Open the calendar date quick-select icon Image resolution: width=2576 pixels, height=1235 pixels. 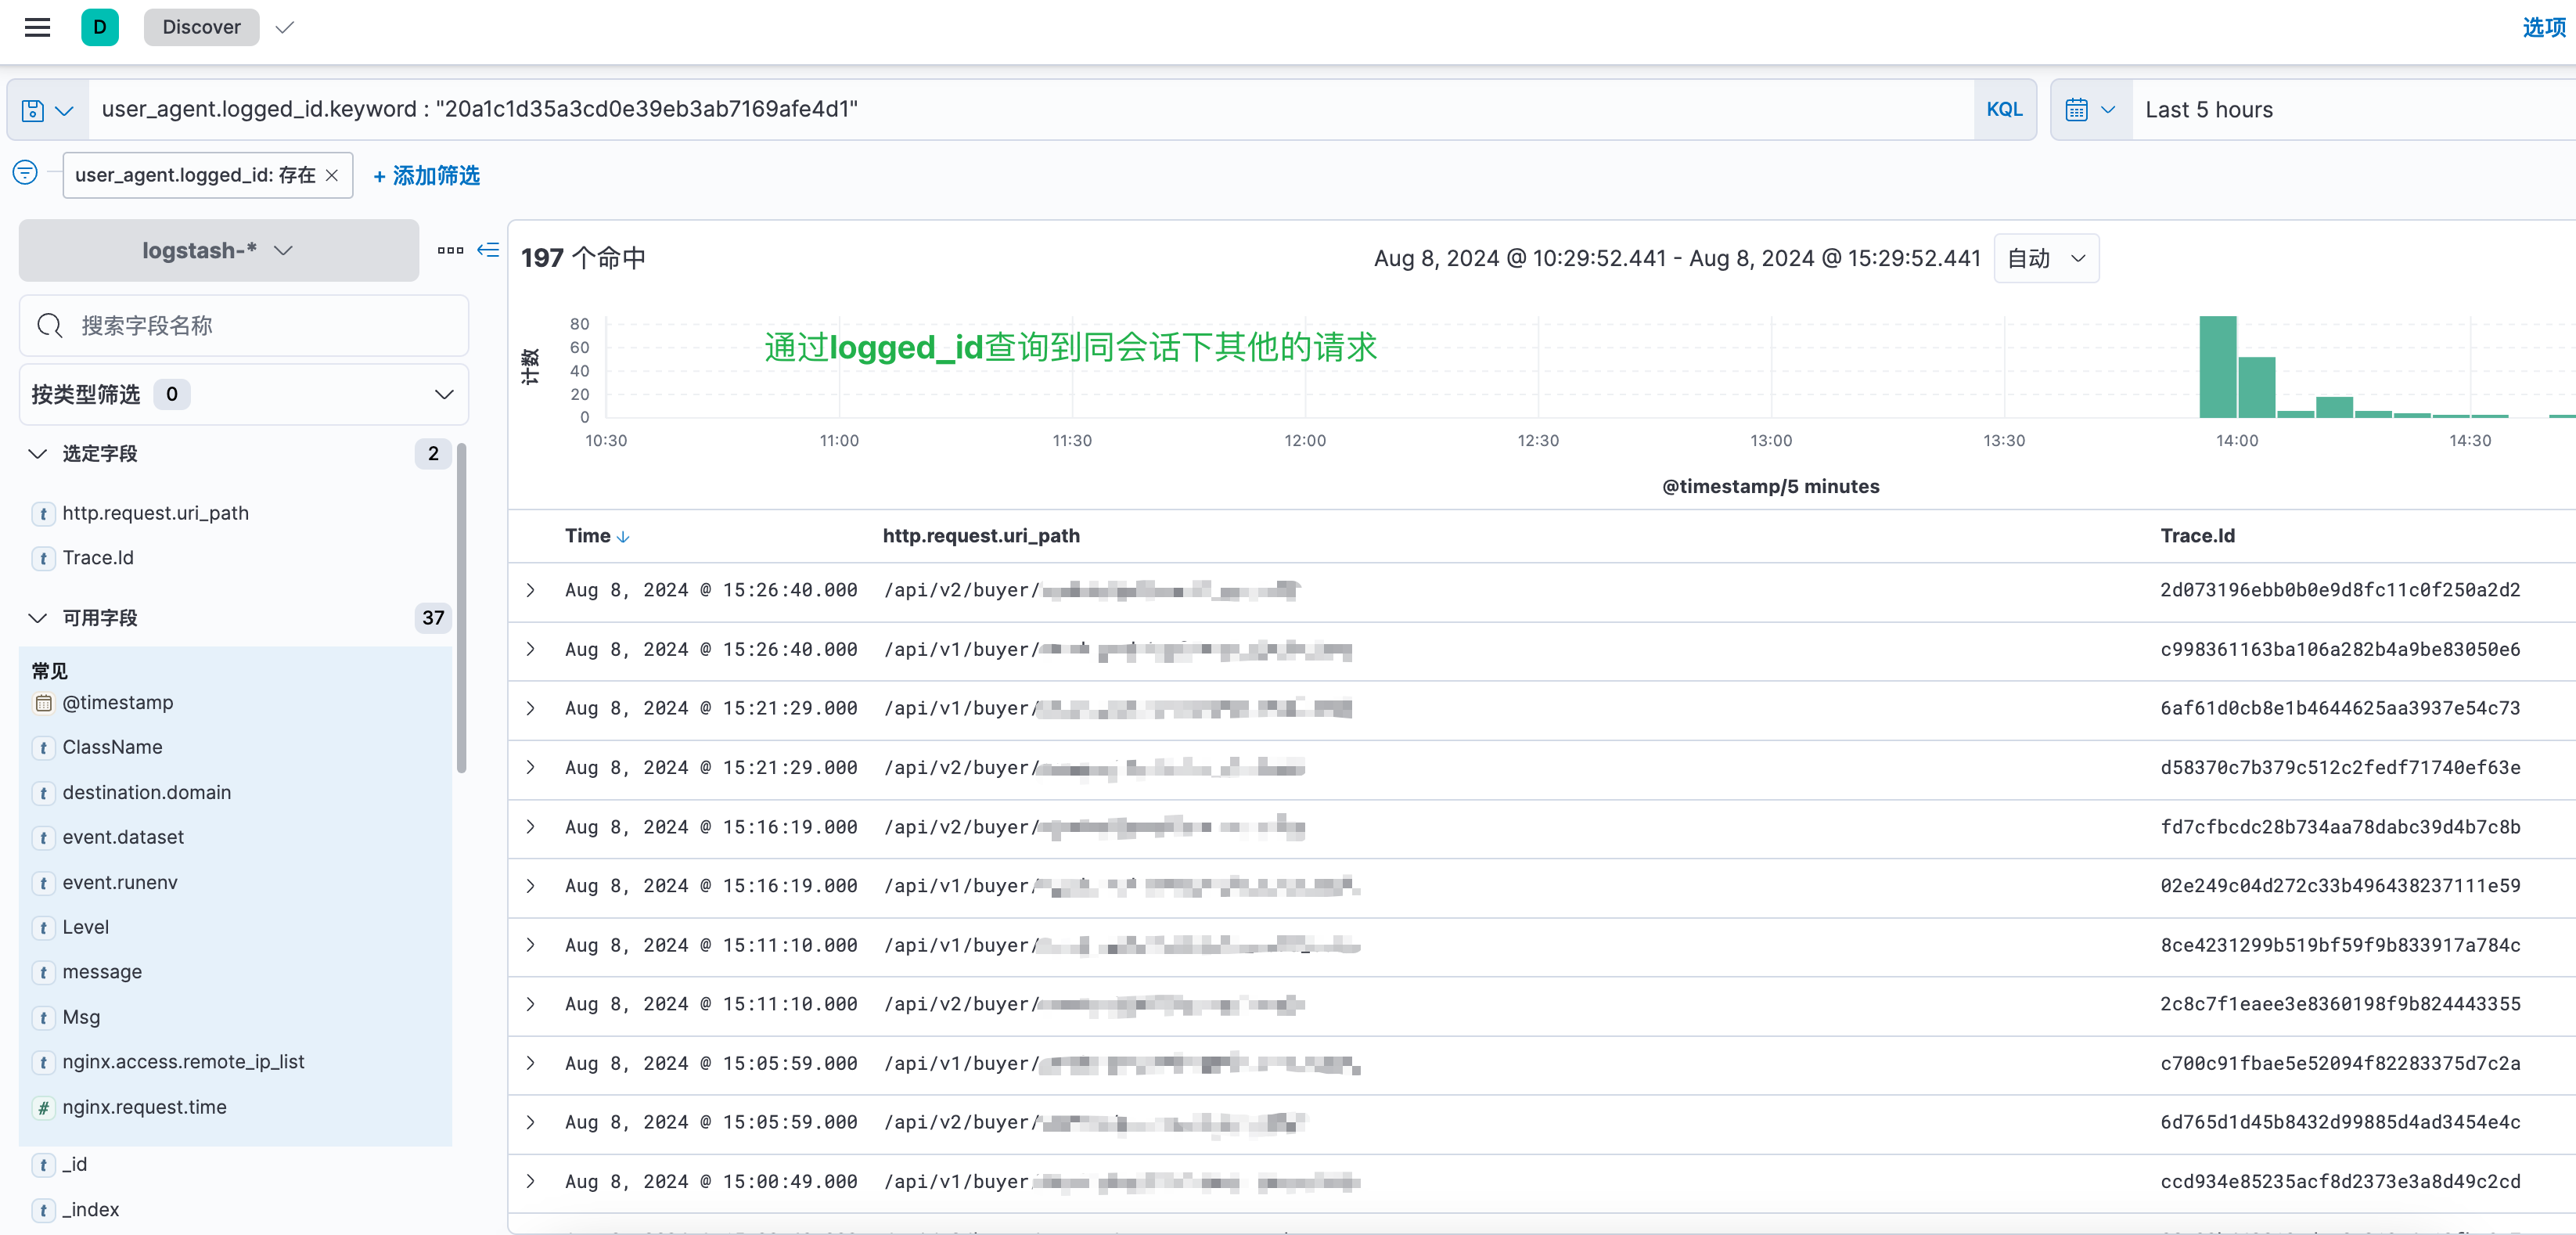(2077, 110)
